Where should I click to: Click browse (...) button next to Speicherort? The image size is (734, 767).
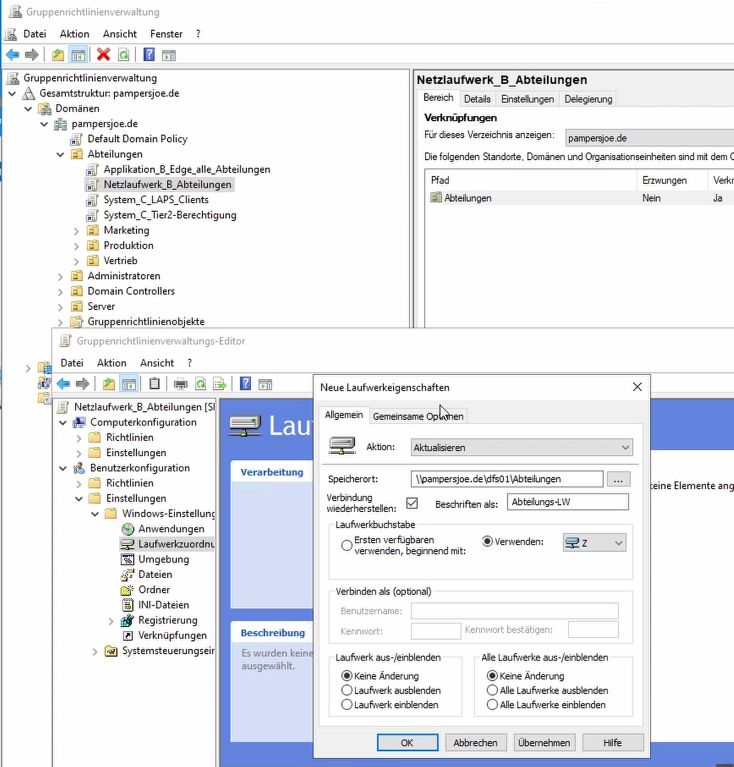619,479
